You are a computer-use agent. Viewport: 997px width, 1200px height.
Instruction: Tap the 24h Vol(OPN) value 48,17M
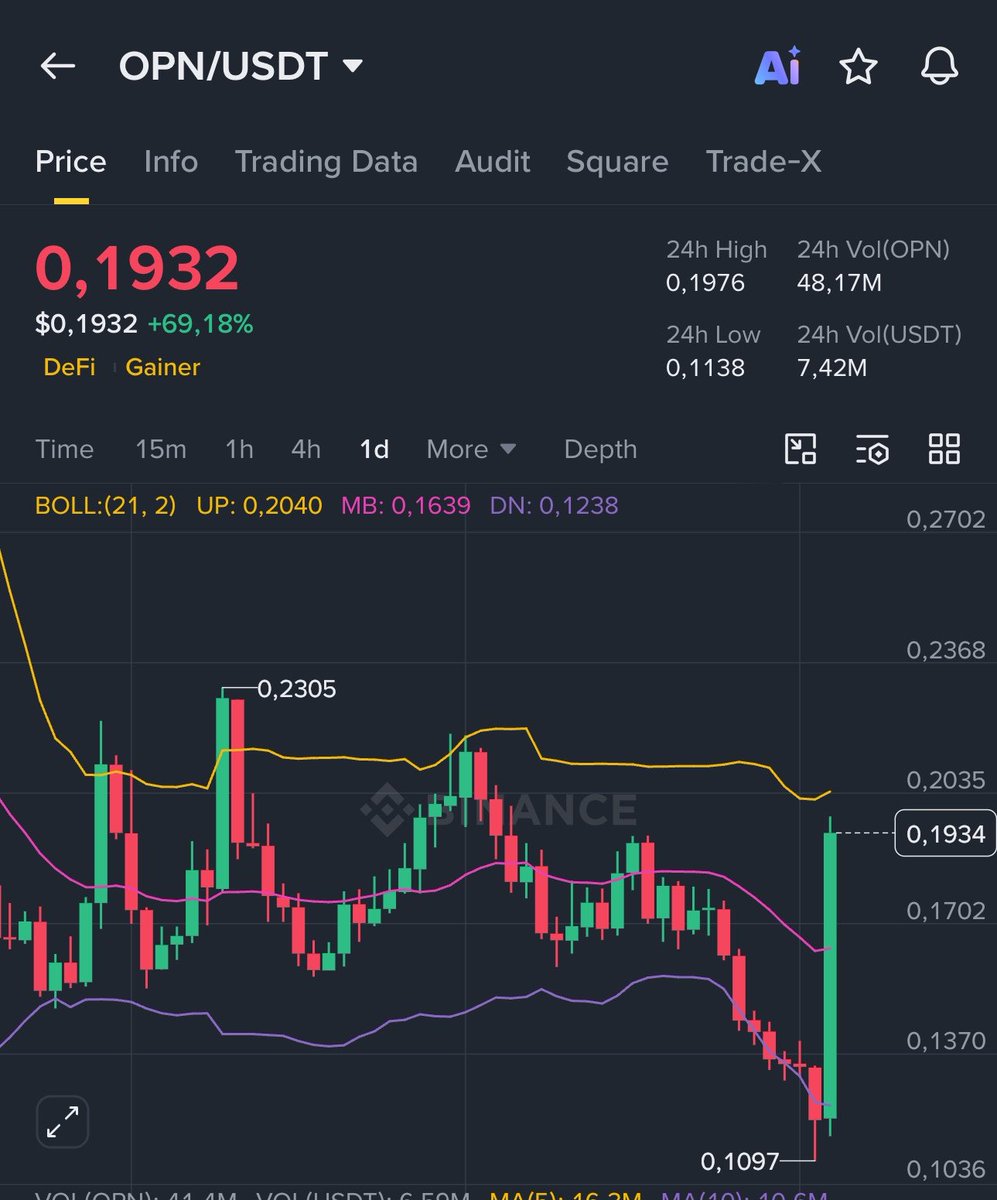tap(839, 283)
